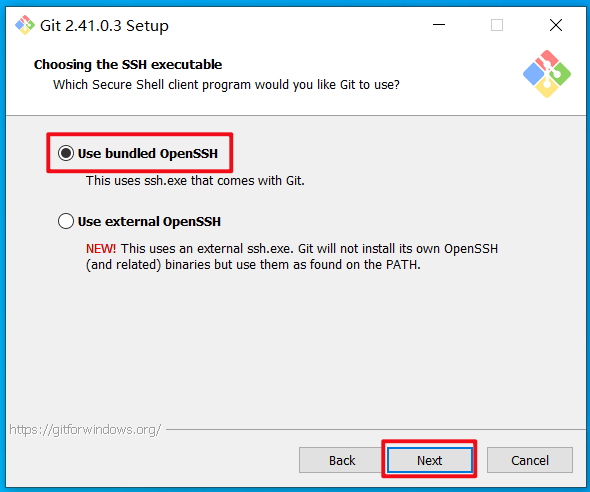Open the gitforwindows.org link
This screenshot has height=492, width=590.
pyautogui.click(x=85, y=430)
